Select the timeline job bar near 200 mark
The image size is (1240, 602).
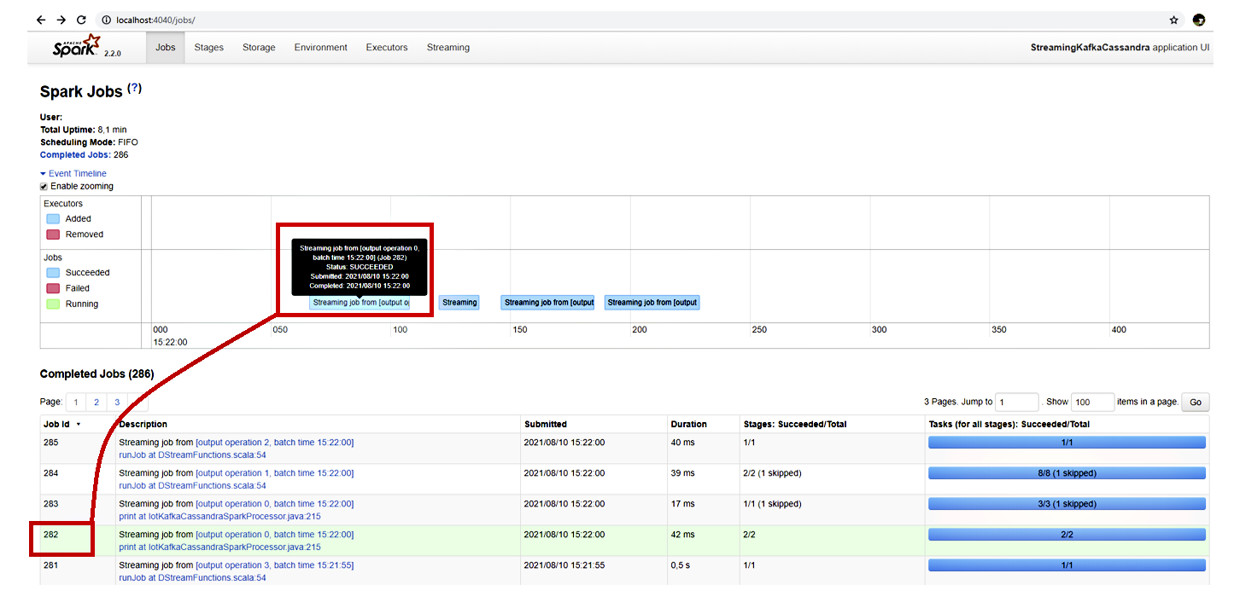[x=652, y=303]
